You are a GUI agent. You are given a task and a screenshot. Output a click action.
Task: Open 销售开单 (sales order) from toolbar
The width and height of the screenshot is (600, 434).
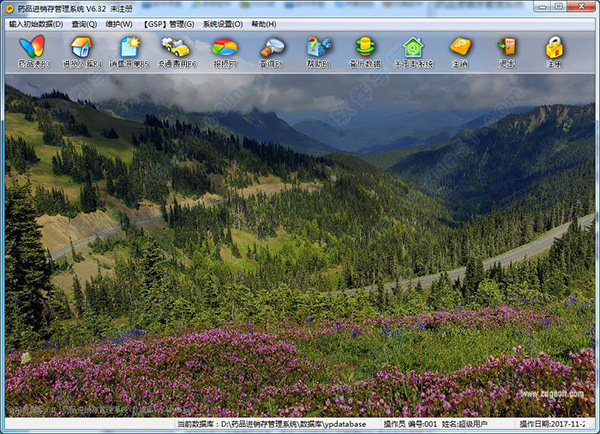click(129, 51)
